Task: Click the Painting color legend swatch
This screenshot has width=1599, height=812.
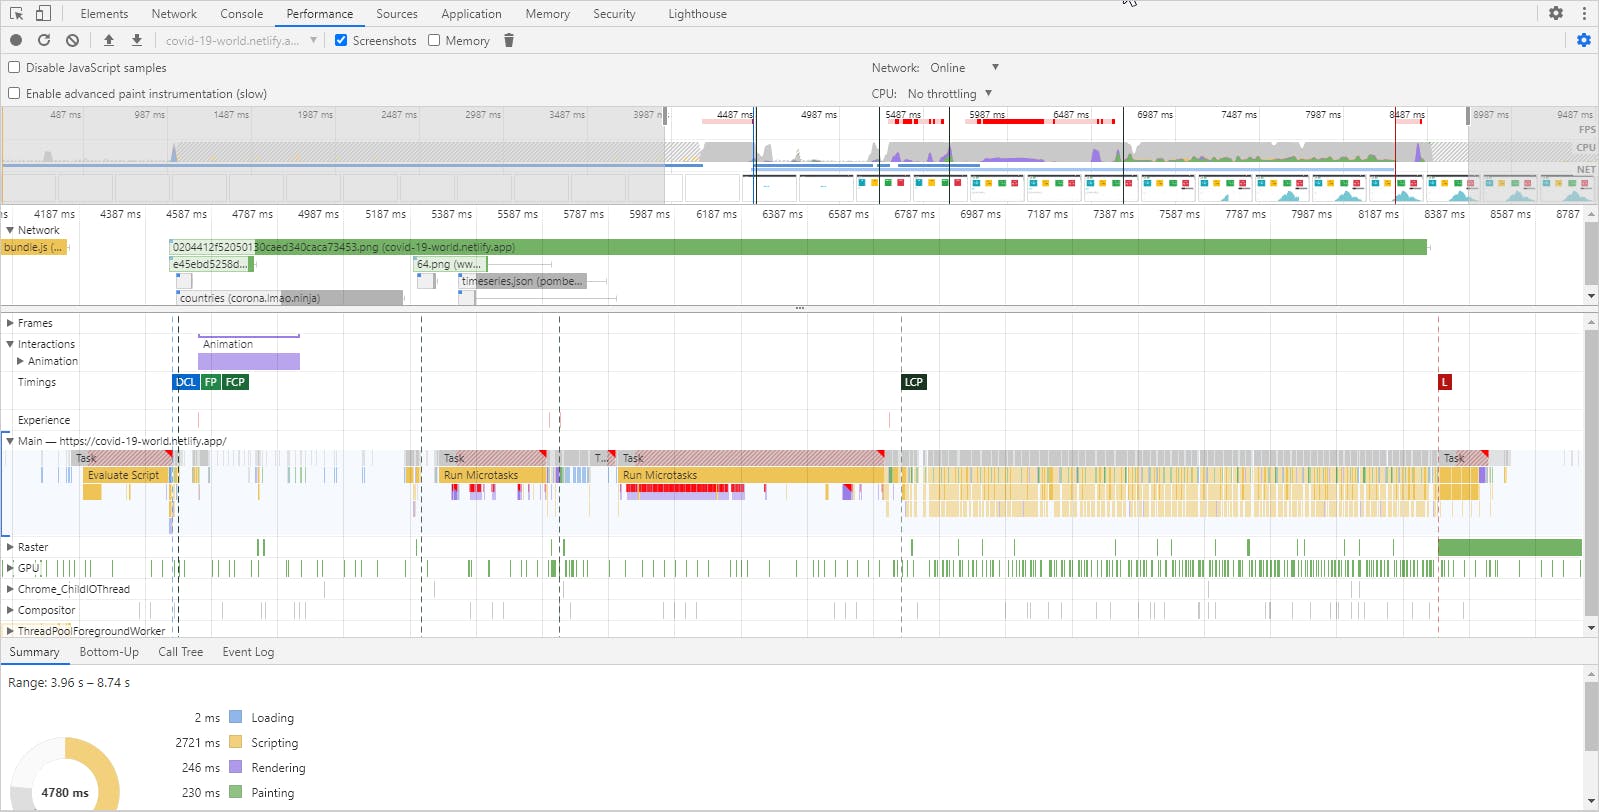Action: (x=236, y=792)
